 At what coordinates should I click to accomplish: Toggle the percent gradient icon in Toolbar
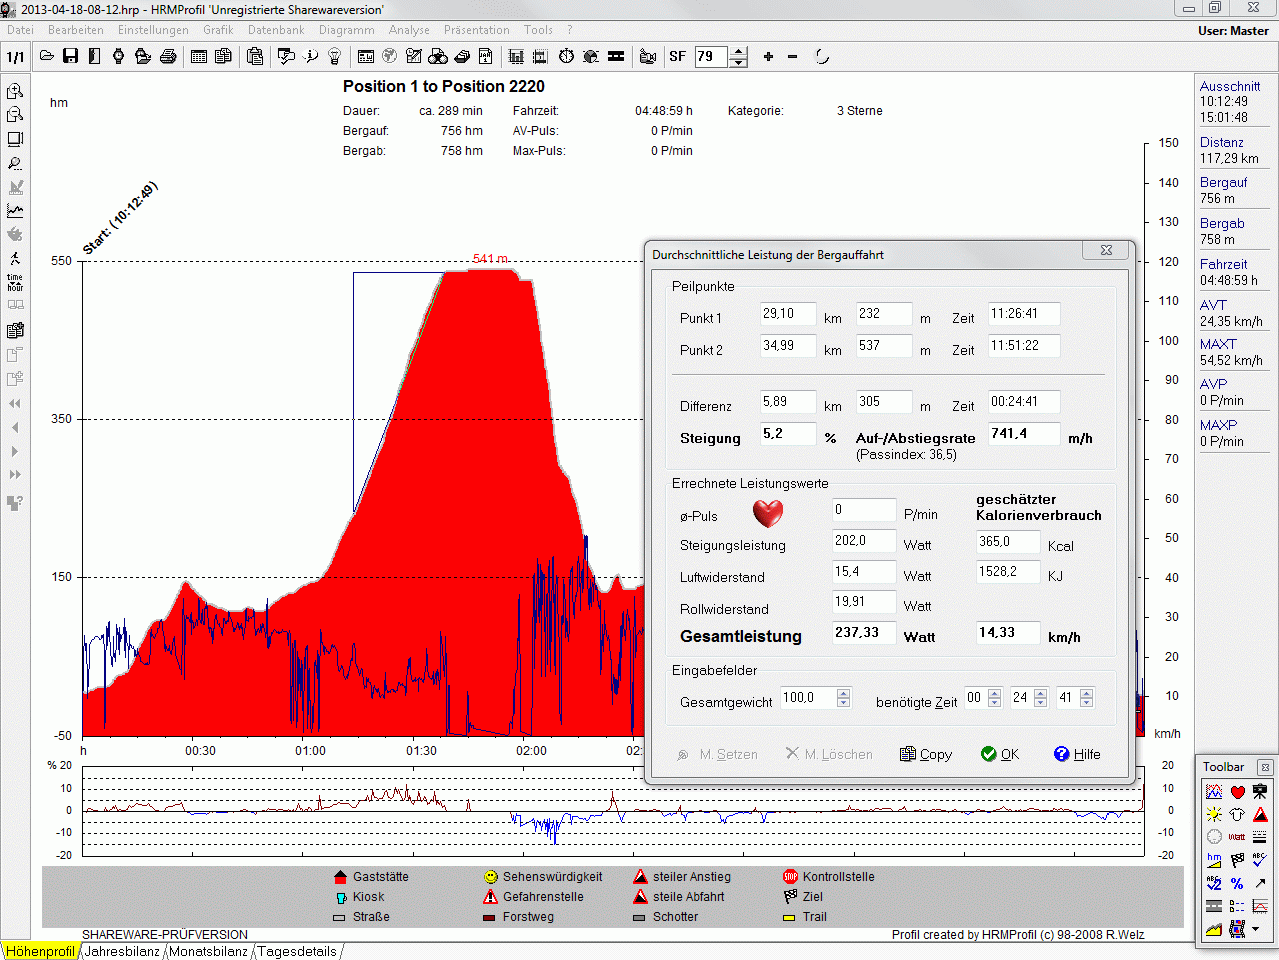click(1237, 884)
